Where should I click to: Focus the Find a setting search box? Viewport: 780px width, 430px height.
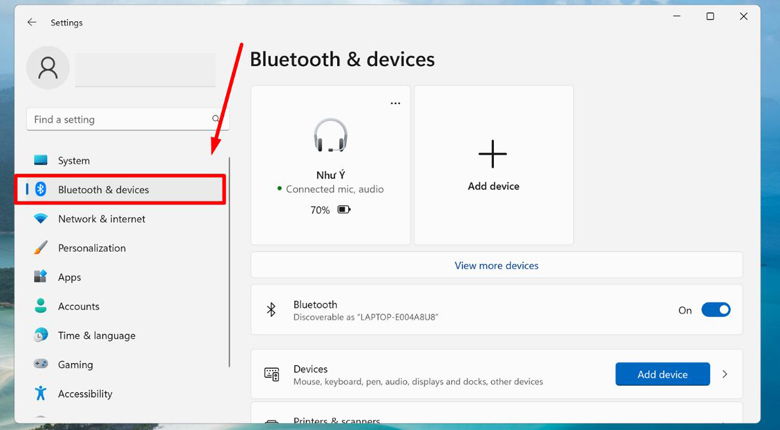127,119
